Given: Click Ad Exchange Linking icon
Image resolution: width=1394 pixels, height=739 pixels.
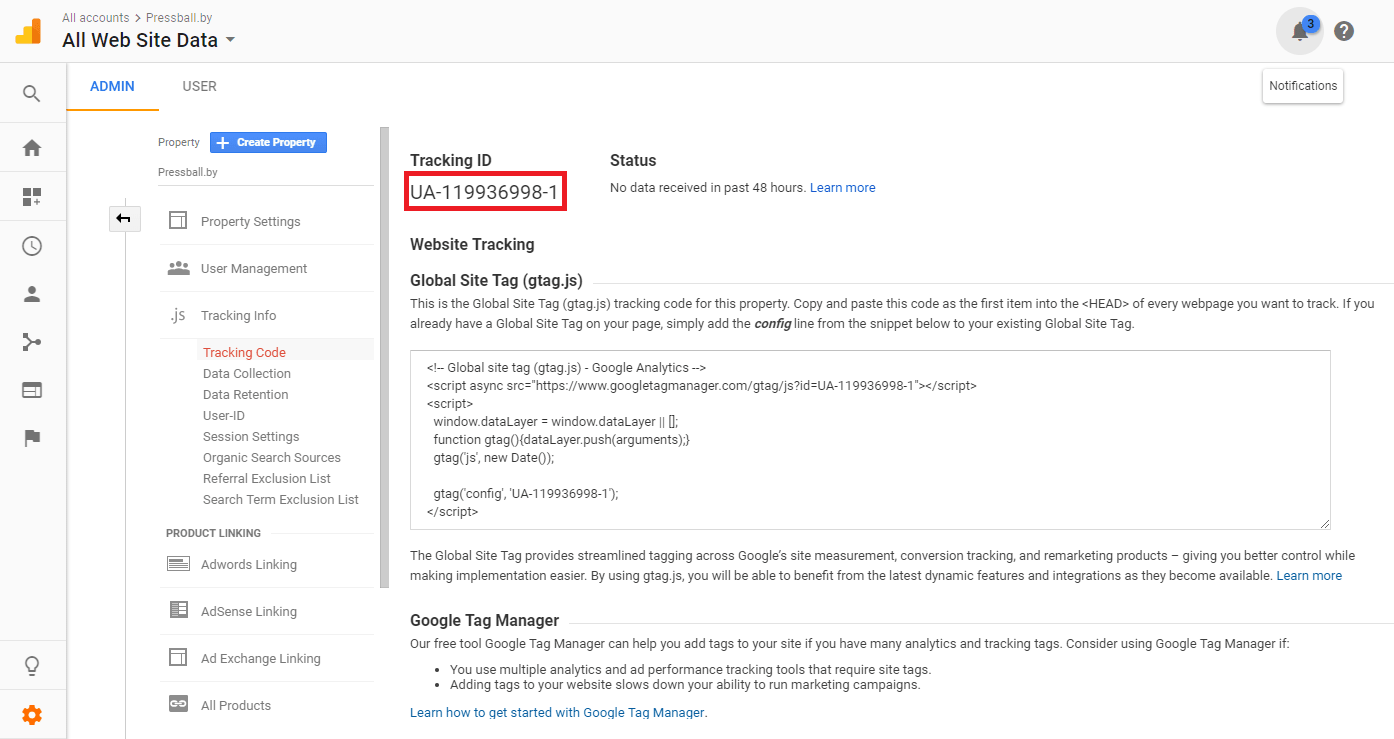Looking at the screenshot, I should (x=178, y=658).
